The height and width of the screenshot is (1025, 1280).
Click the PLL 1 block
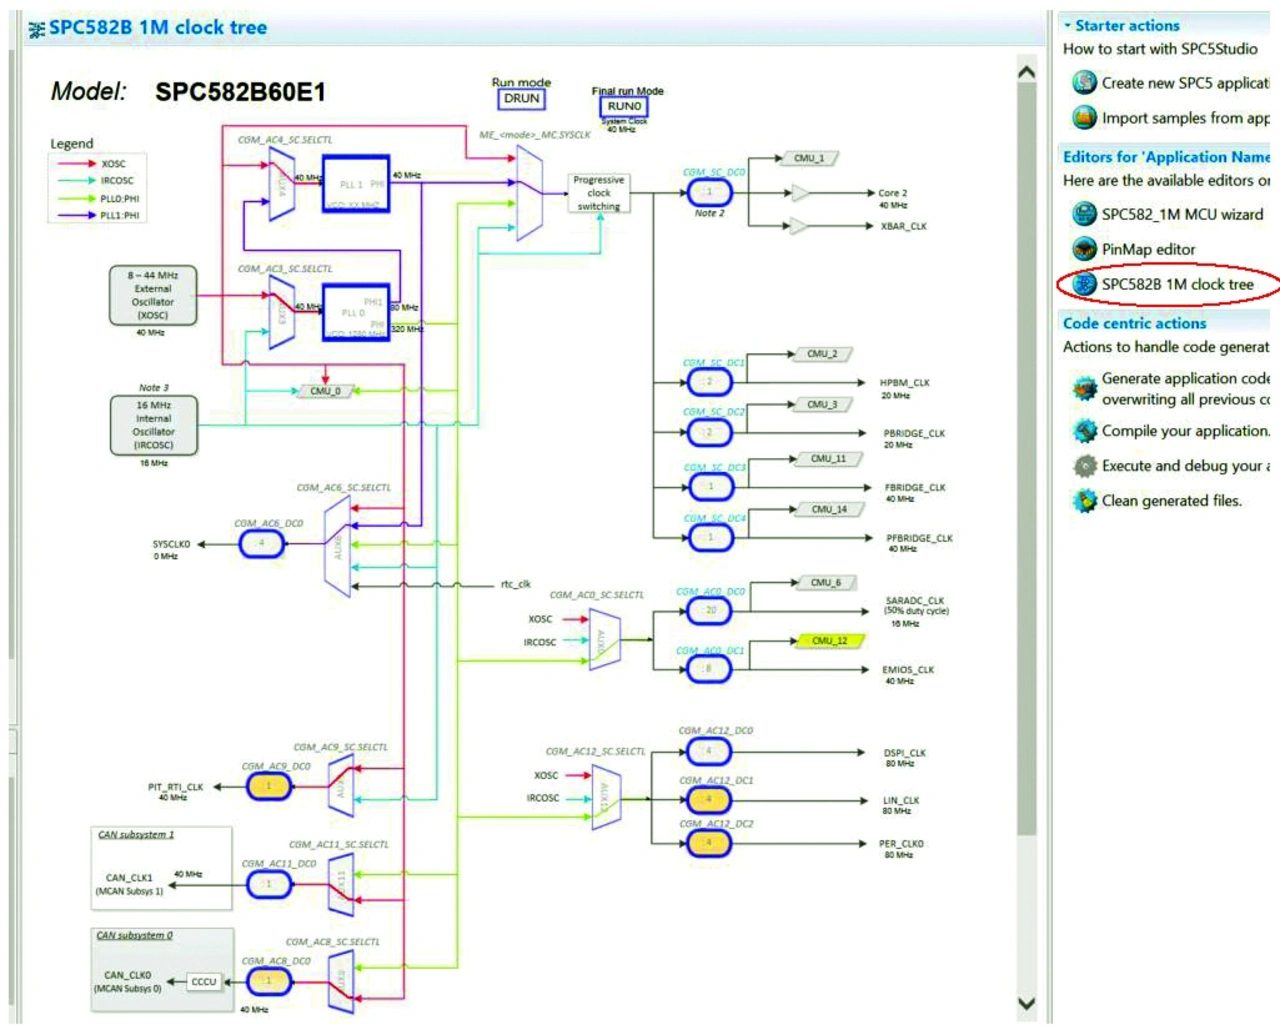pos(356,184)
